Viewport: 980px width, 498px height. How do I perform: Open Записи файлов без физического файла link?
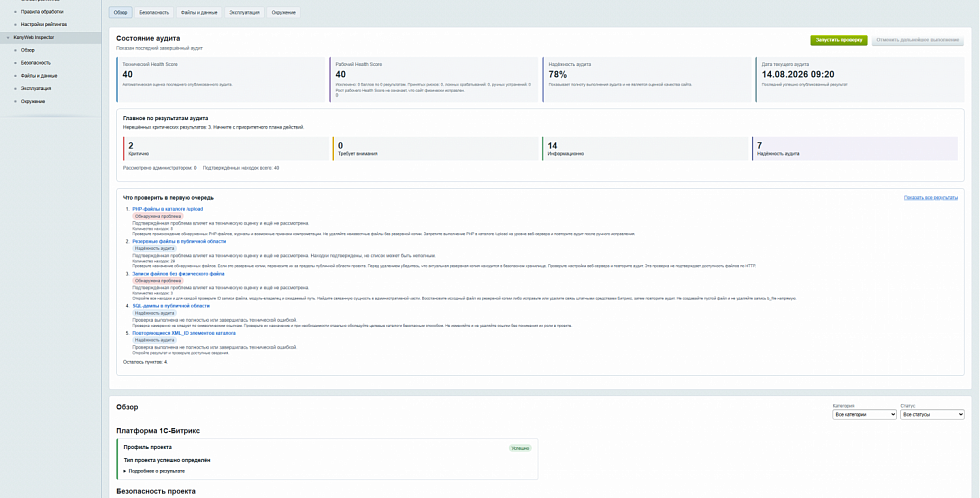(x=178, y=274)
